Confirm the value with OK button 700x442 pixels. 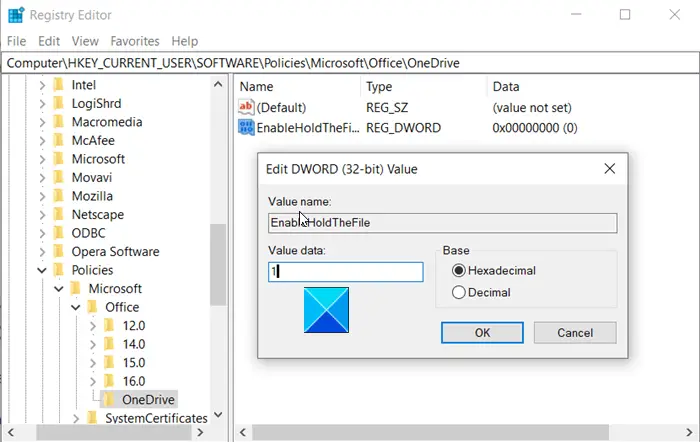482,333
